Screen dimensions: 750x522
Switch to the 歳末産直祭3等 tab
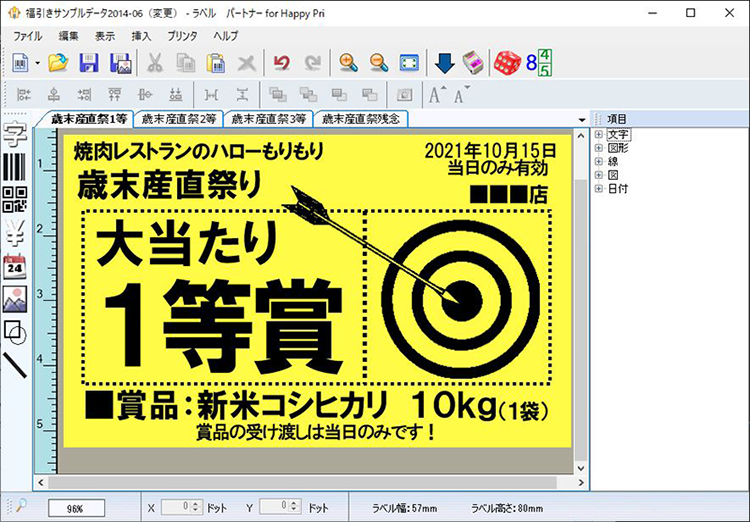click(268, 119)
